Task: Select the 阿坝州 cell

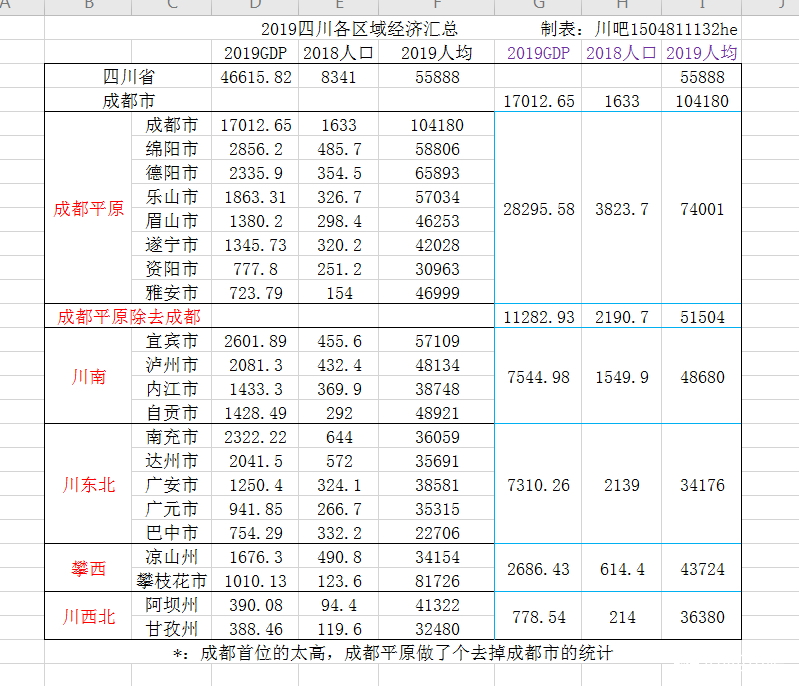Action: (x=172, y=604)
